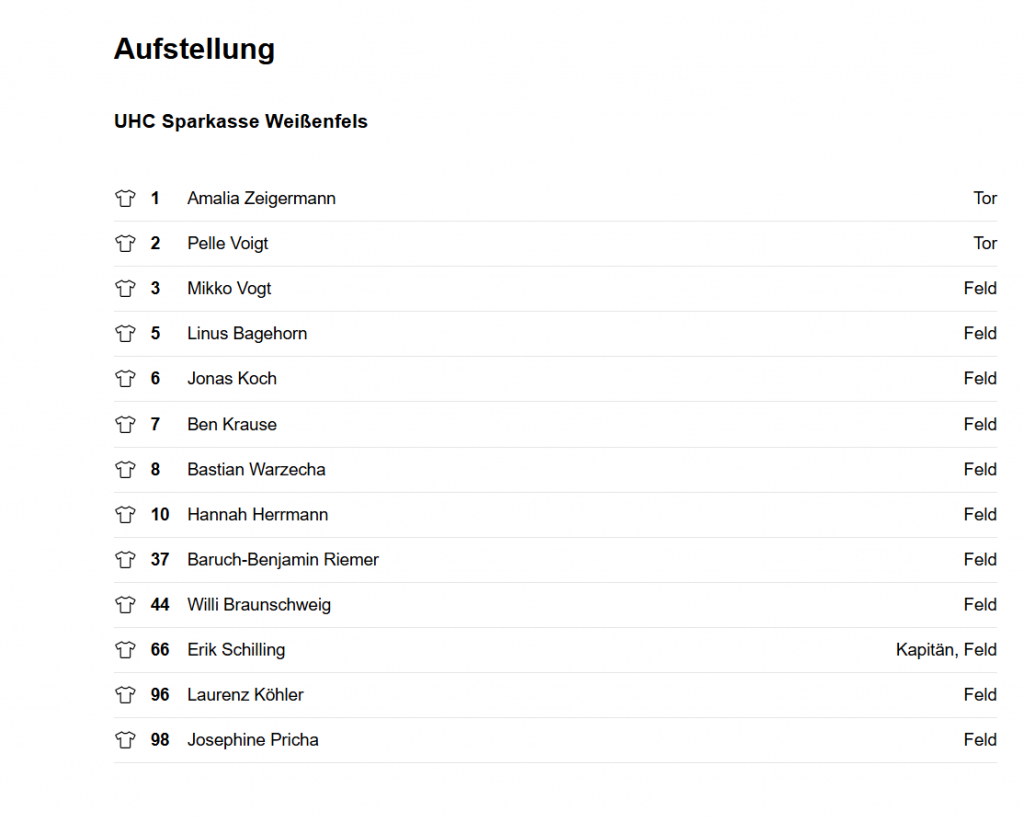Image resolution: width=1024 pixels, height=822 pixels.
Task: Click the Tor label for Amalia Zeigermann
Action: [x=985, y=198]
